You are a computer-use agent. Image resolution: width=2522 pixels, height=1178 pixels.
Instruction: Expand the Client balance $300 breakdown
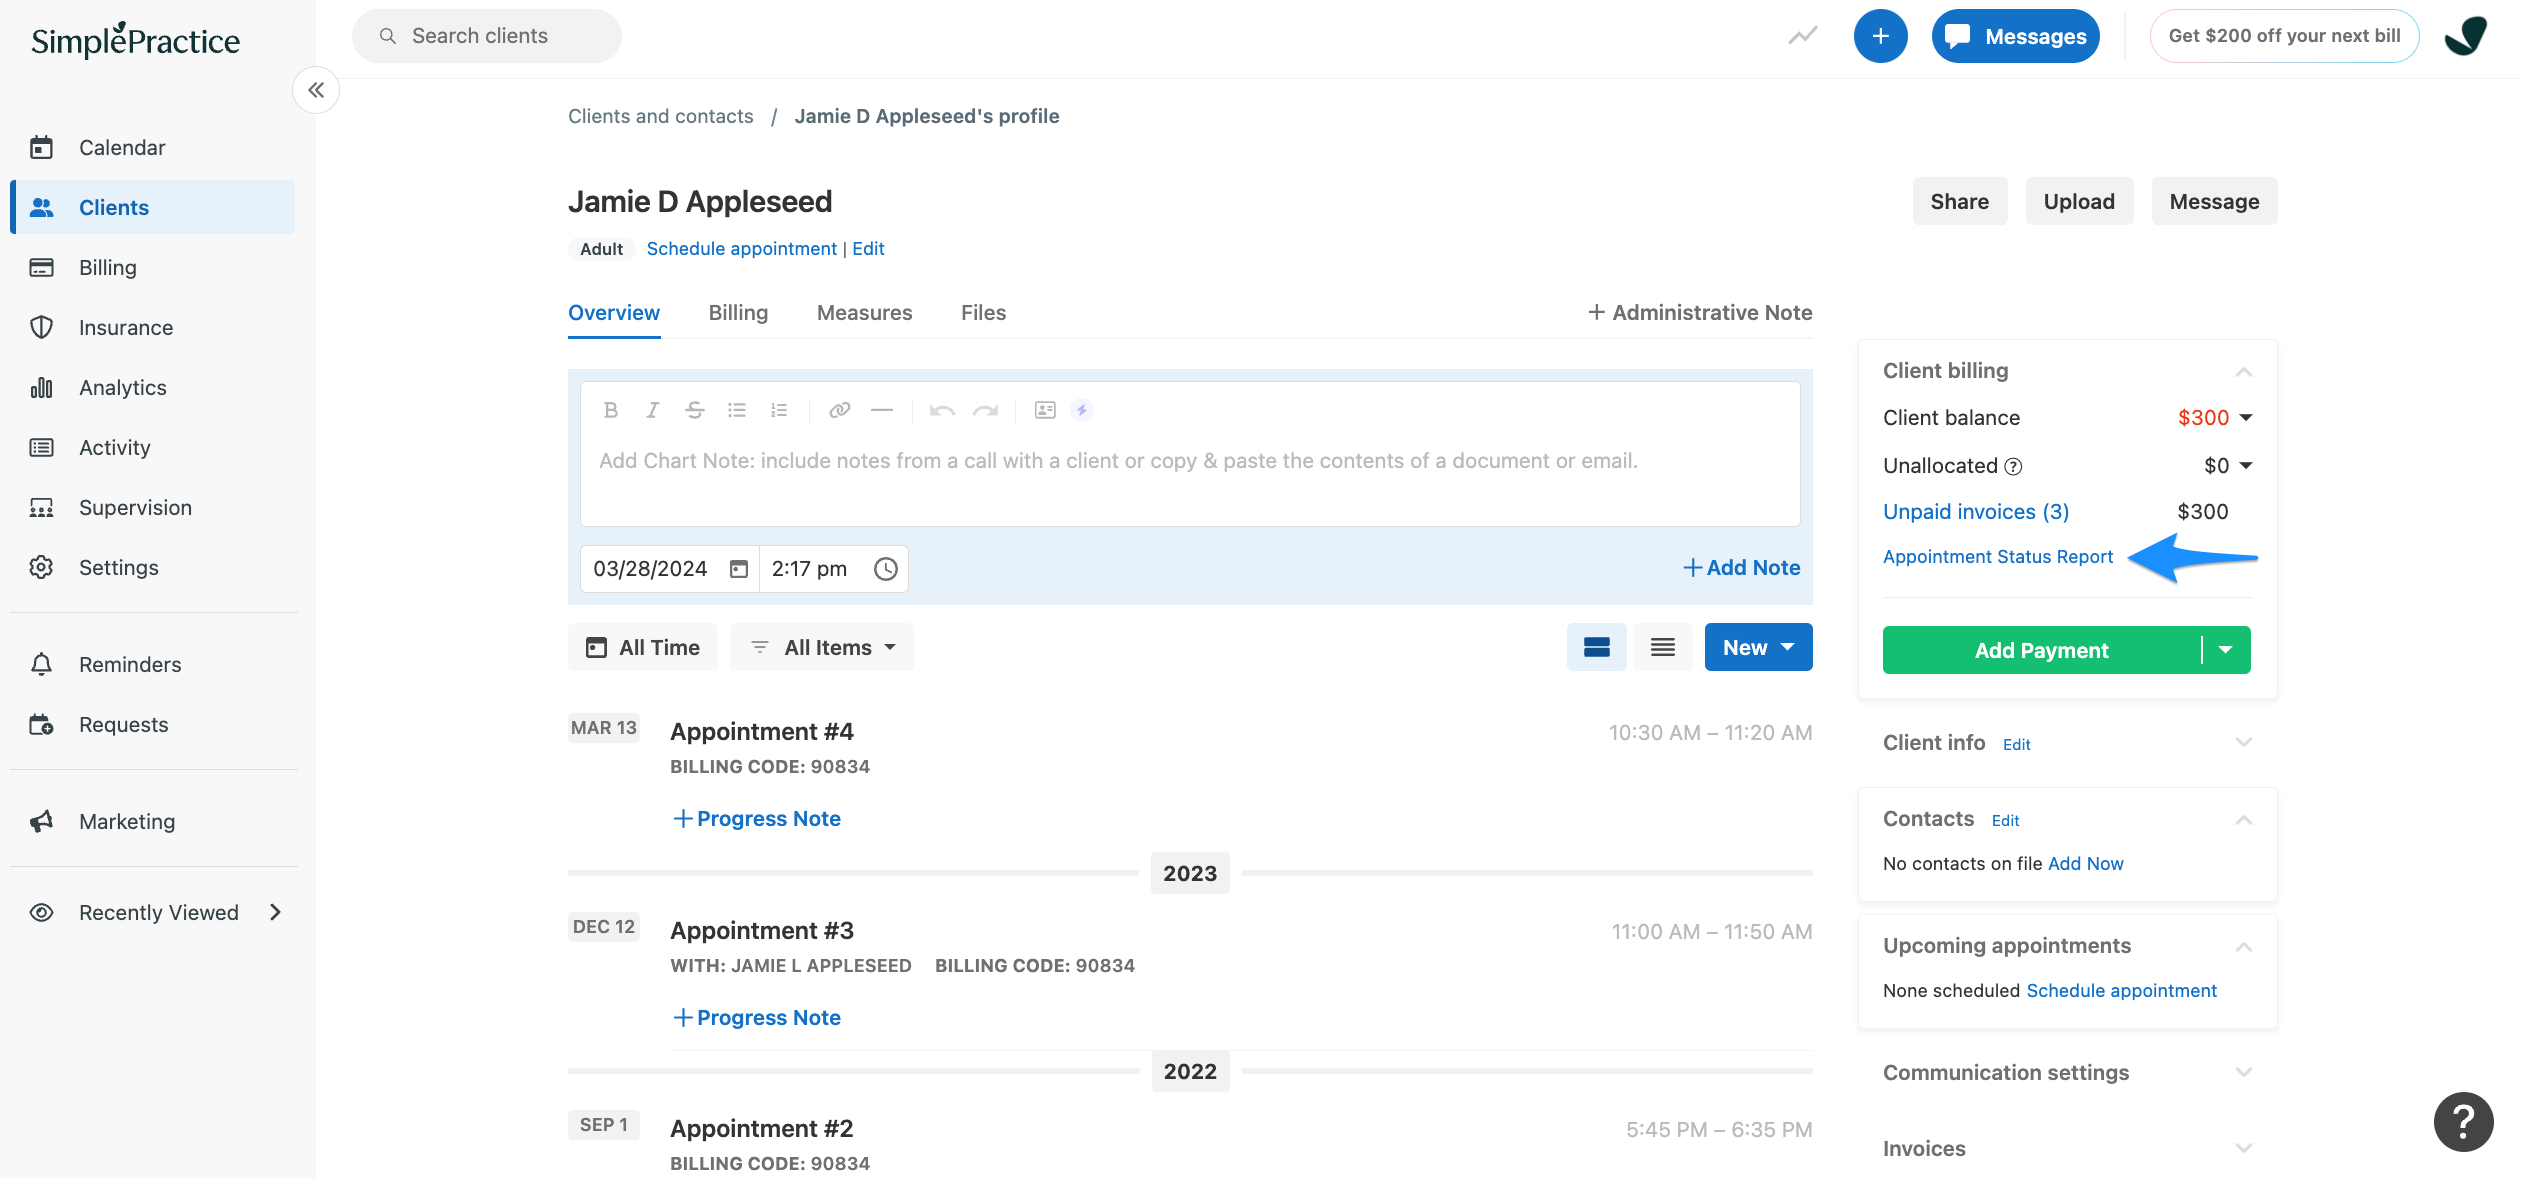(x=2247, y=417)
